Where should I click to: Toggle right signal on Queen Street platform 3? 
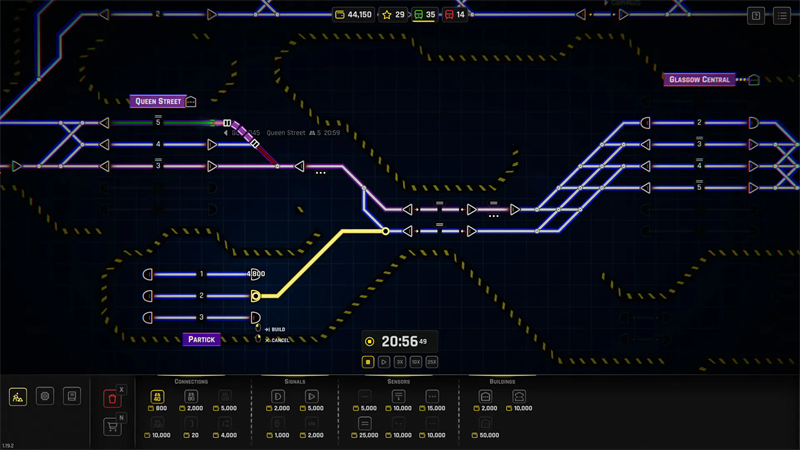click(212, 166)
